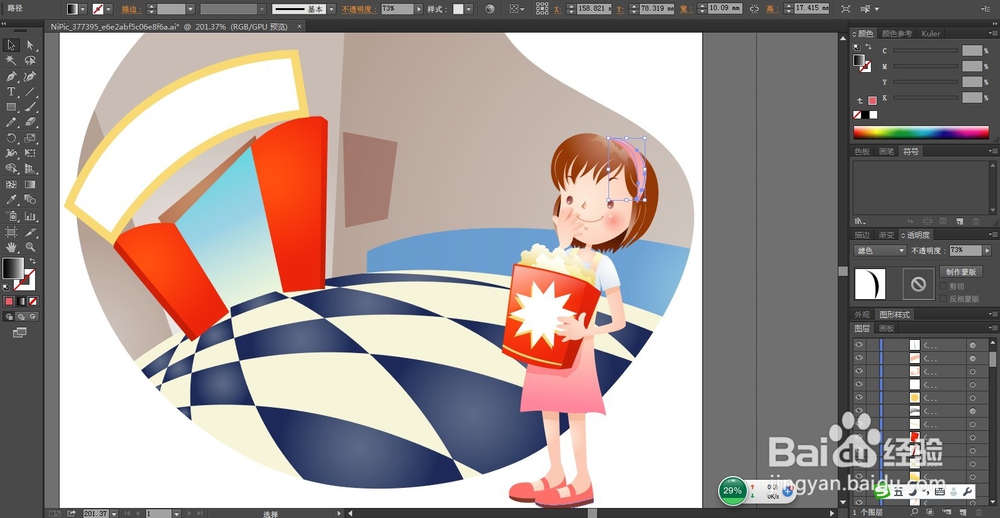Switch to the 色板 swatches tab
The image size is (1000, 518).
click(x=862, y=152)
